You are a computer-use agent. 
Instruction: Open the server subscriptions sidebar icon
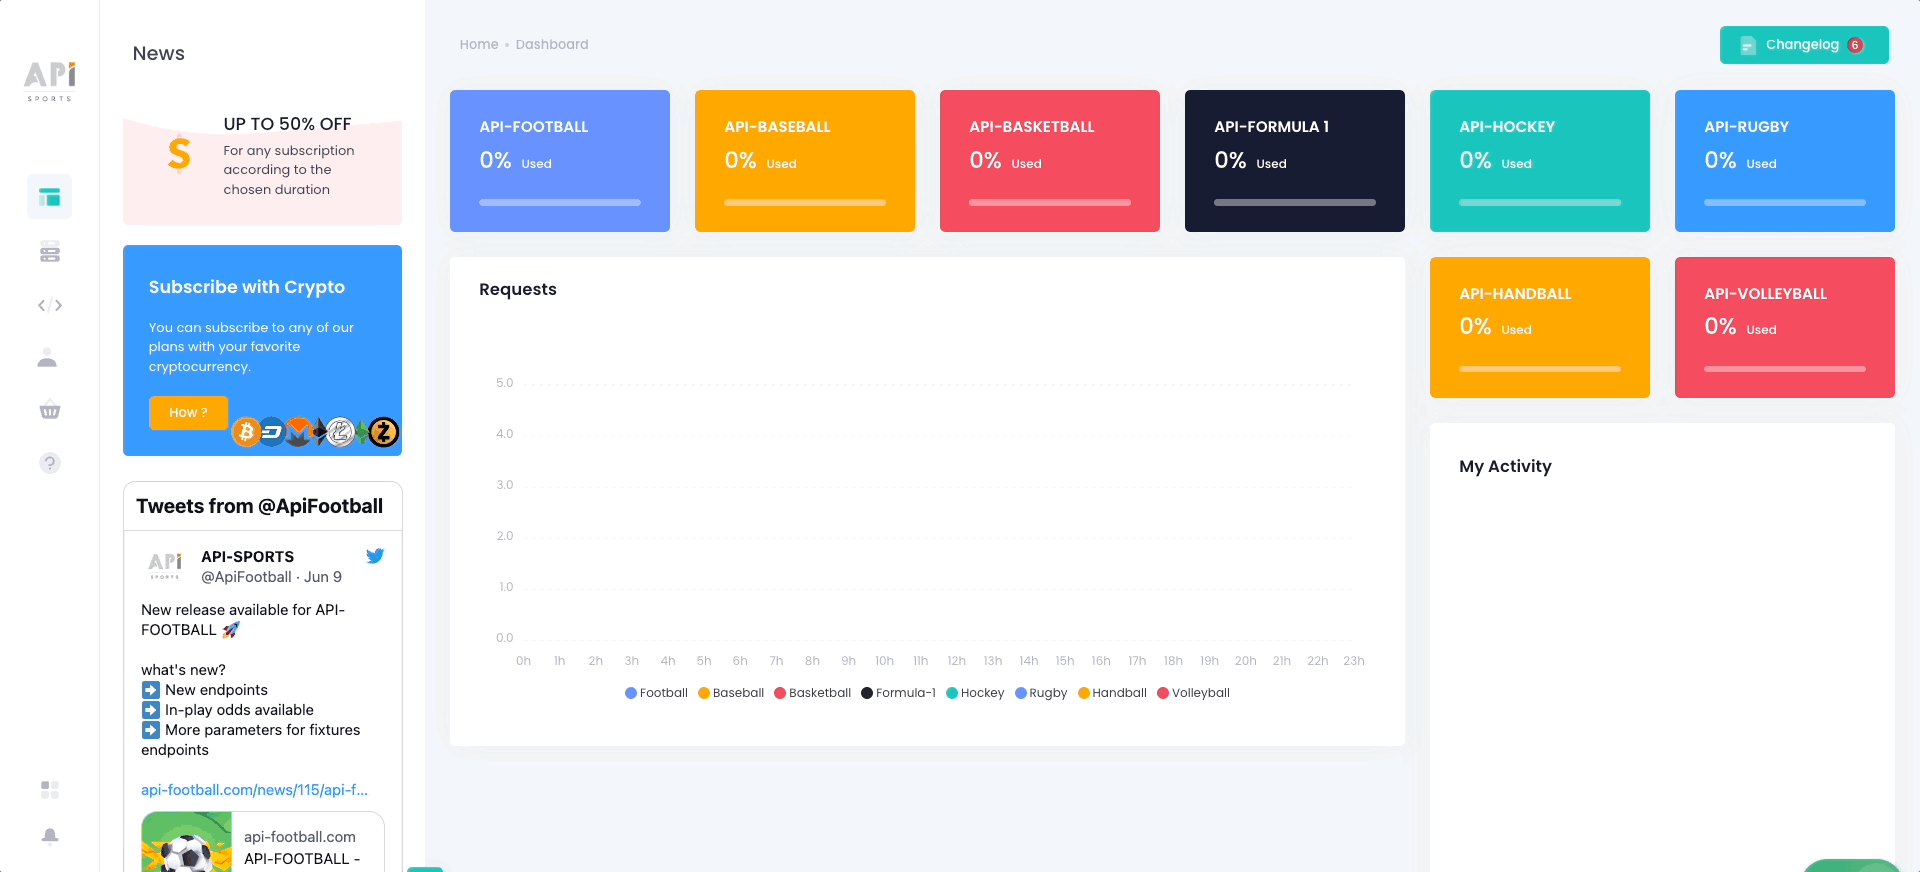[x=50, y=251]
